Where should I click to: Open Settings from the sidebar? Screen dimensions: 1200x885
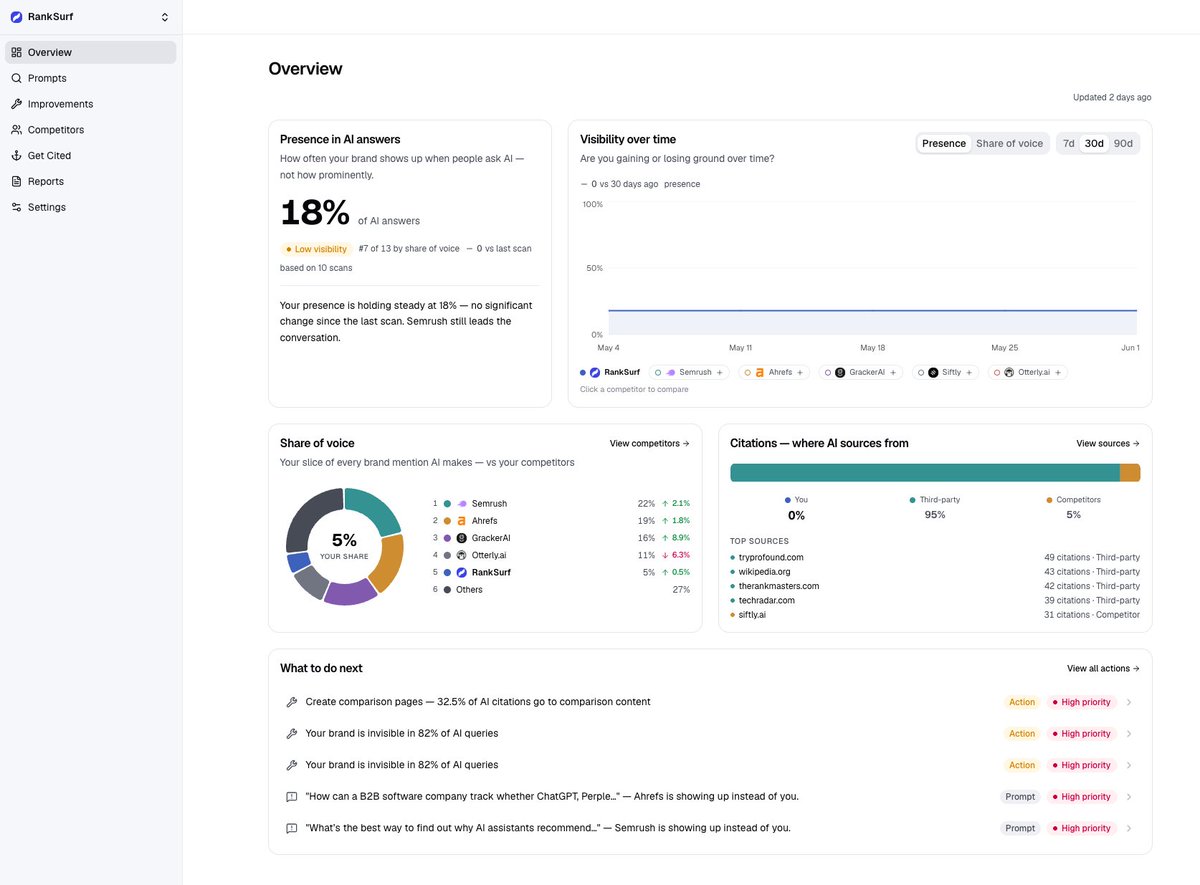[x=90, y=208]
